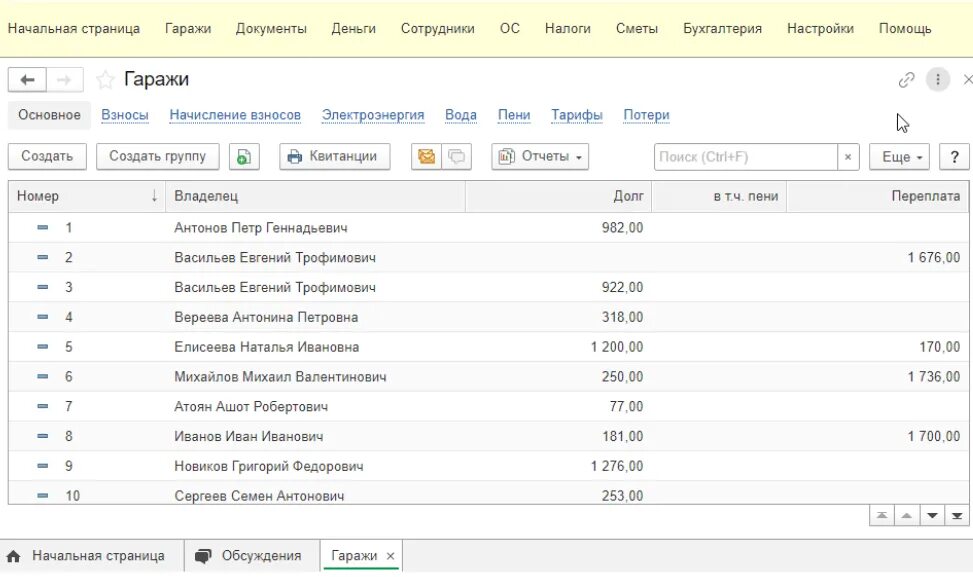Viewport: 973px width, 577px height.
Task: Click the debt value 1 200,00
Action: pos(617,347)
